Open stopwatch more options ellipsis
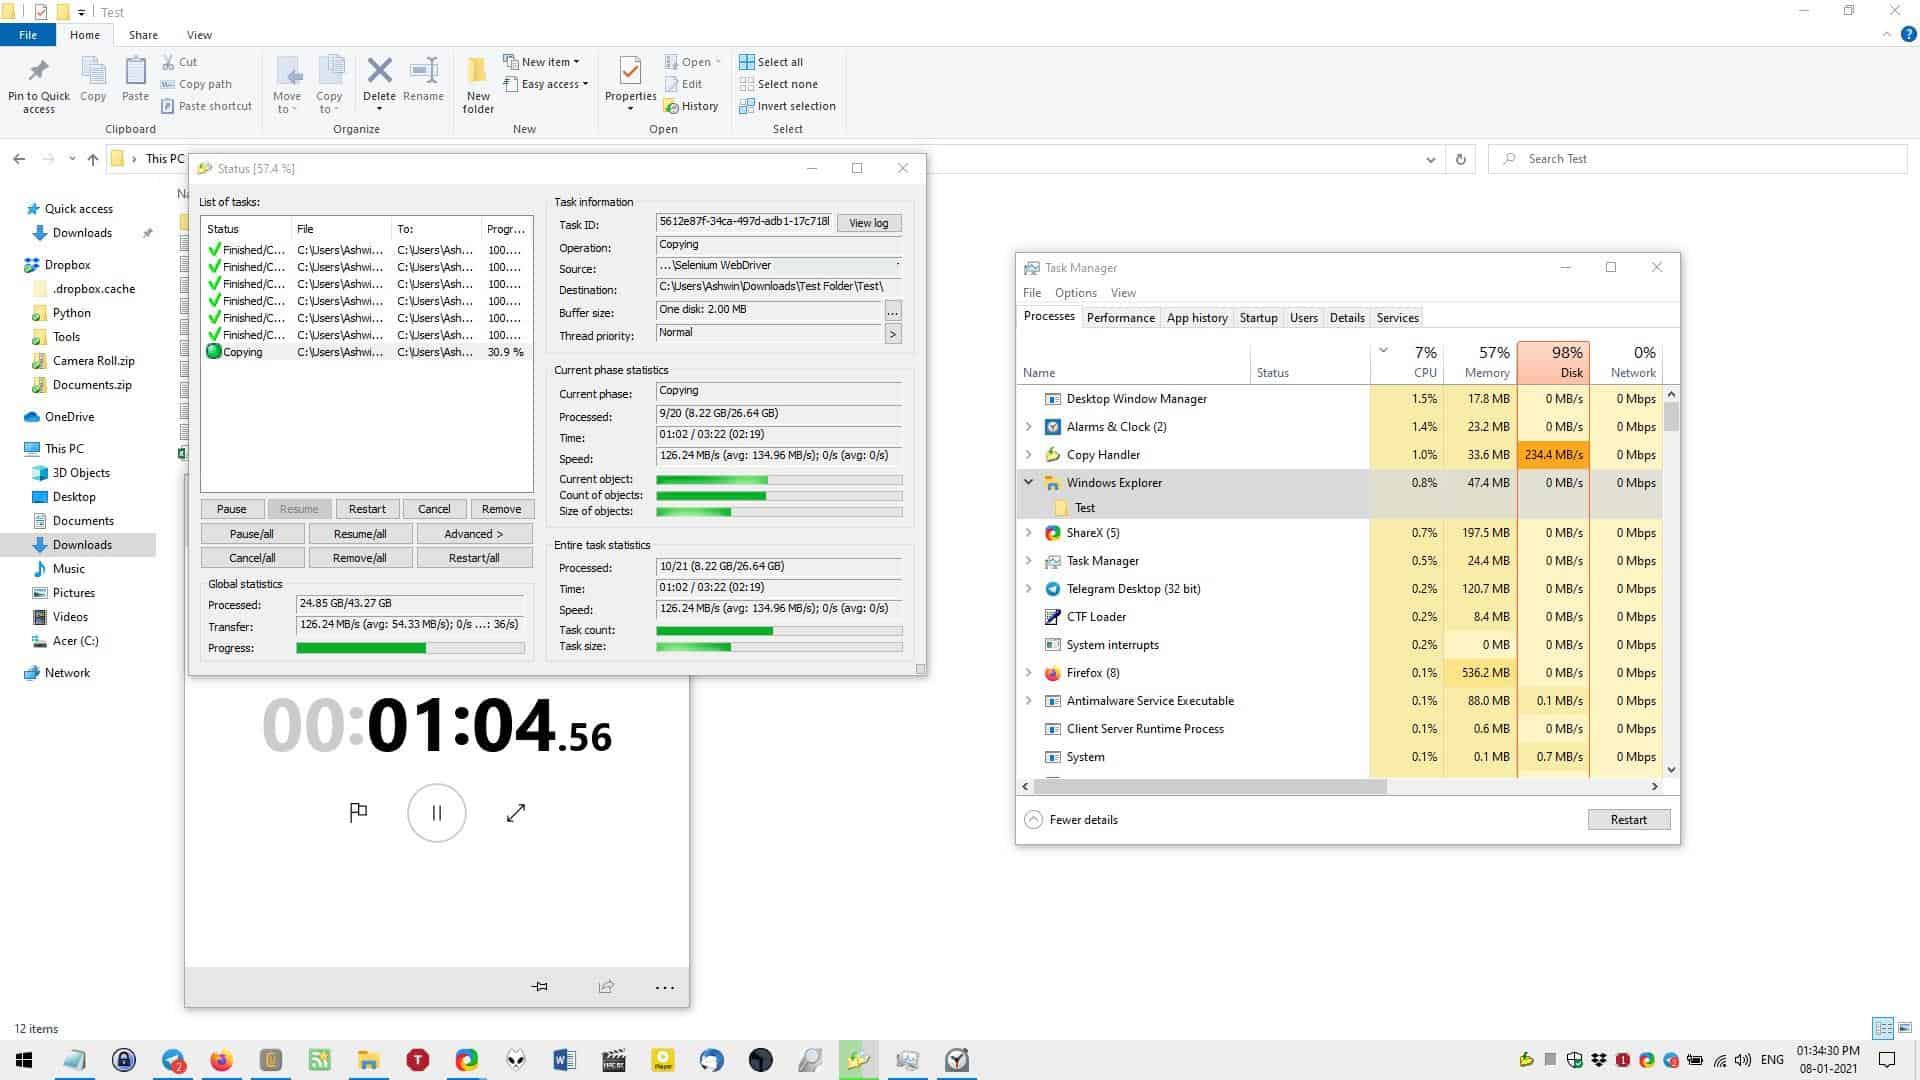Image resolution: width=1920 pixels, height=1080 pixels. click(664, 987)
